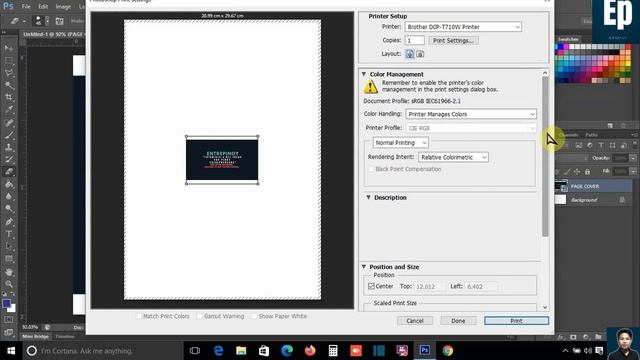640x360 pixels.
Task: Select the Healing Brush tool
Action: click(x=9, y=122)
